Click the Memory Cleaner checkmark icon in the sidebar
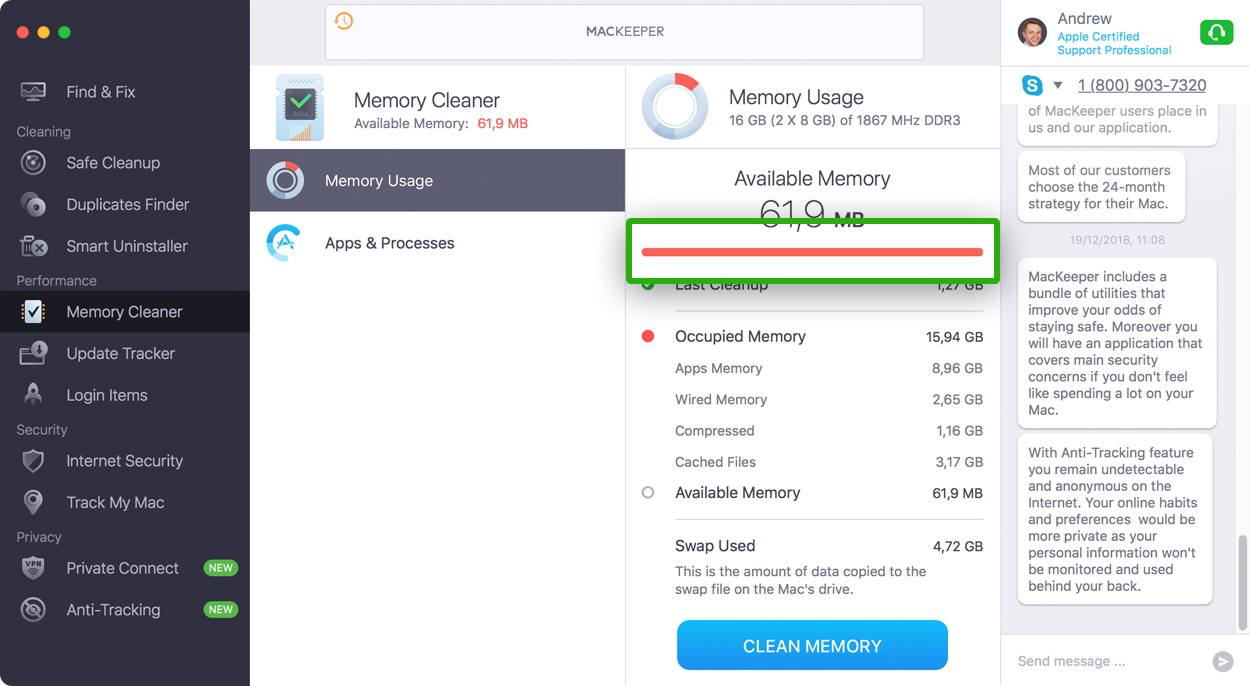 coord(33,312)
